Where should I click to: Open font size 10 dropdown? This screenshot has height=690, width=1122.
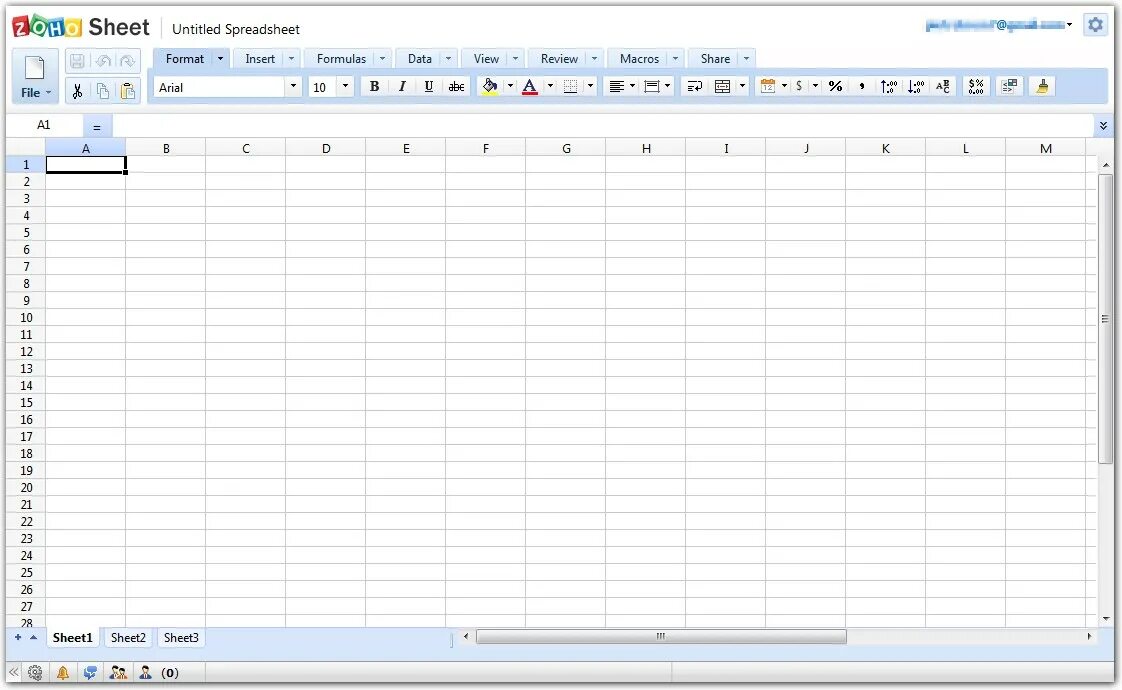tap(346, 87)
